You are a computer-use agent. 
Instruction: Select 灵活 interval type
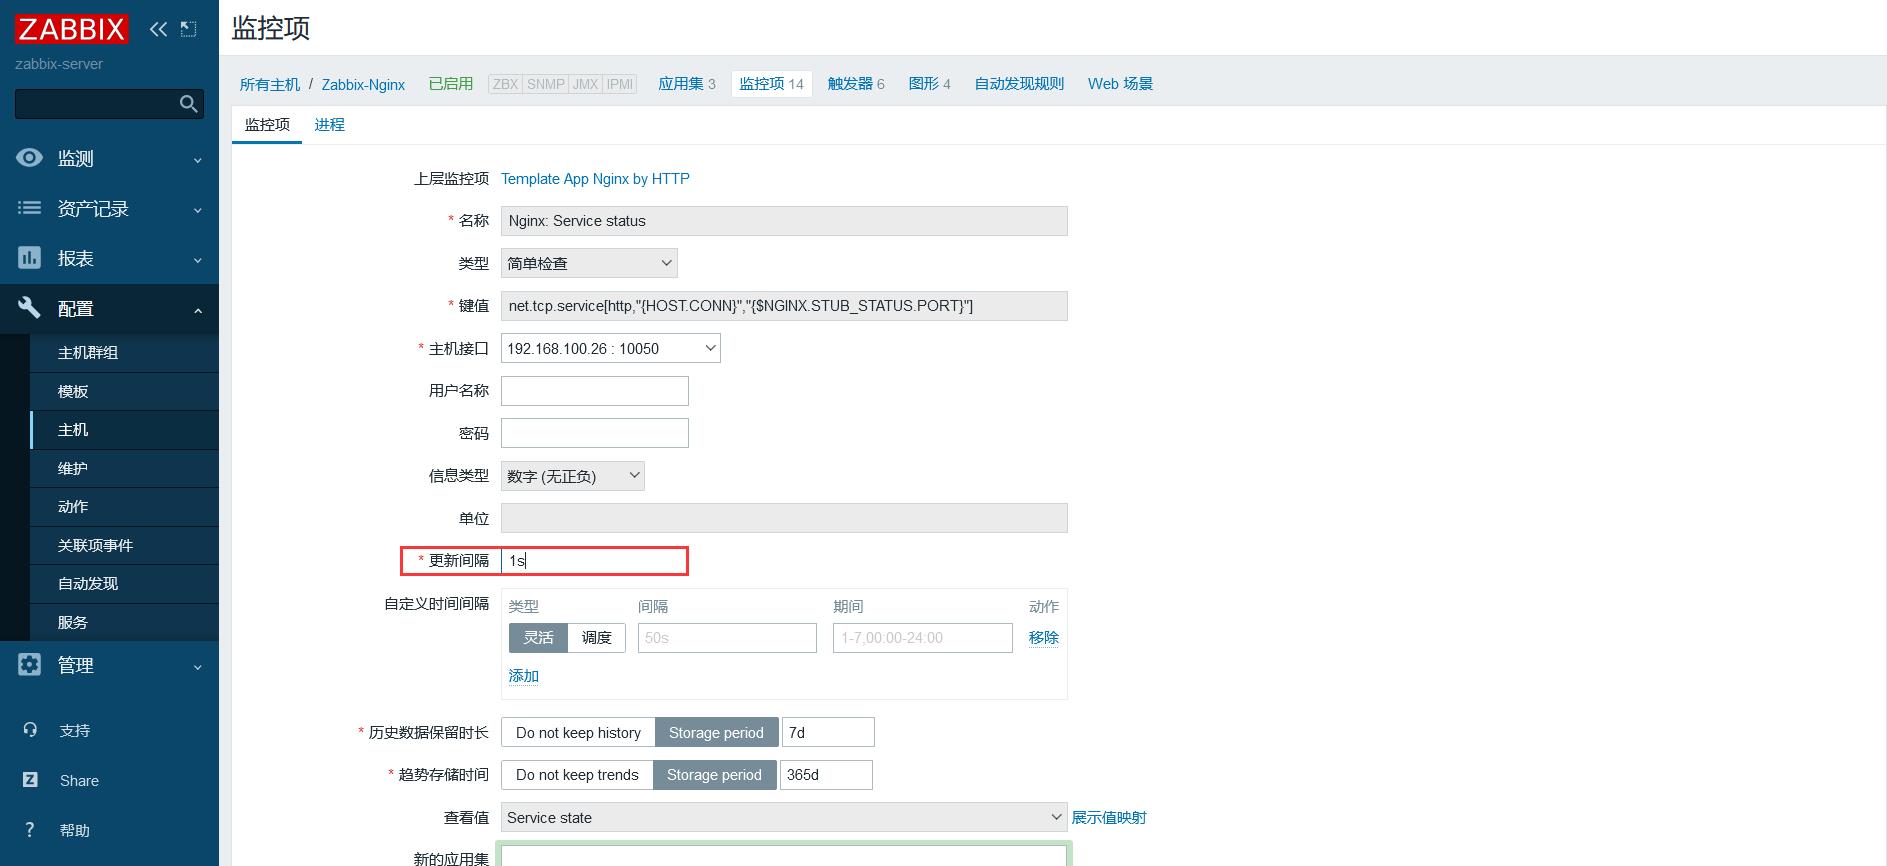pos(538,638)
